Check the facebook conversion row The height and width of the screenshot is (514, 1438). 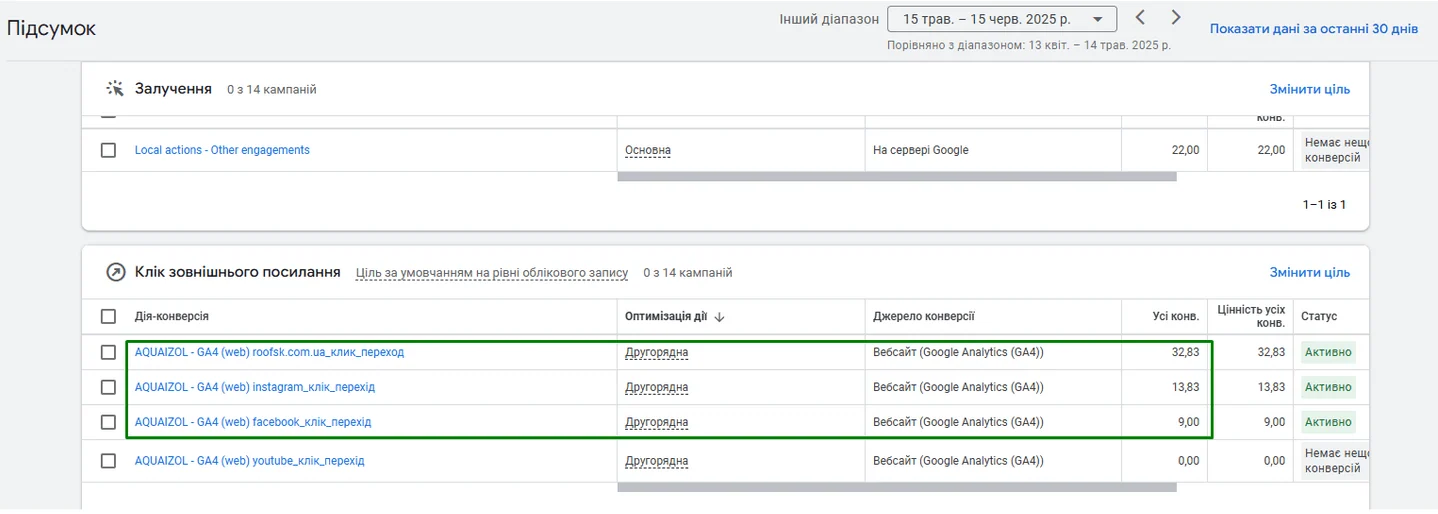pyautogui.click(x=108, y=422)
